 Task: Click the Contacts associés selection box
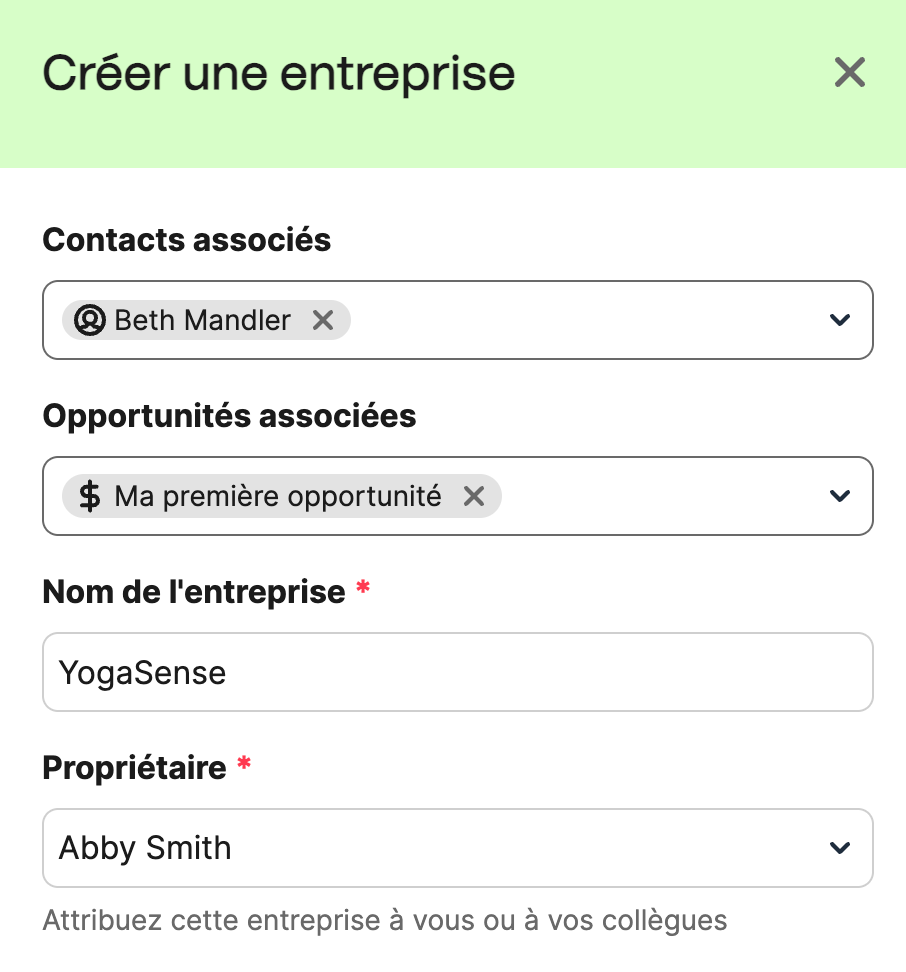[x=600, y=320]
